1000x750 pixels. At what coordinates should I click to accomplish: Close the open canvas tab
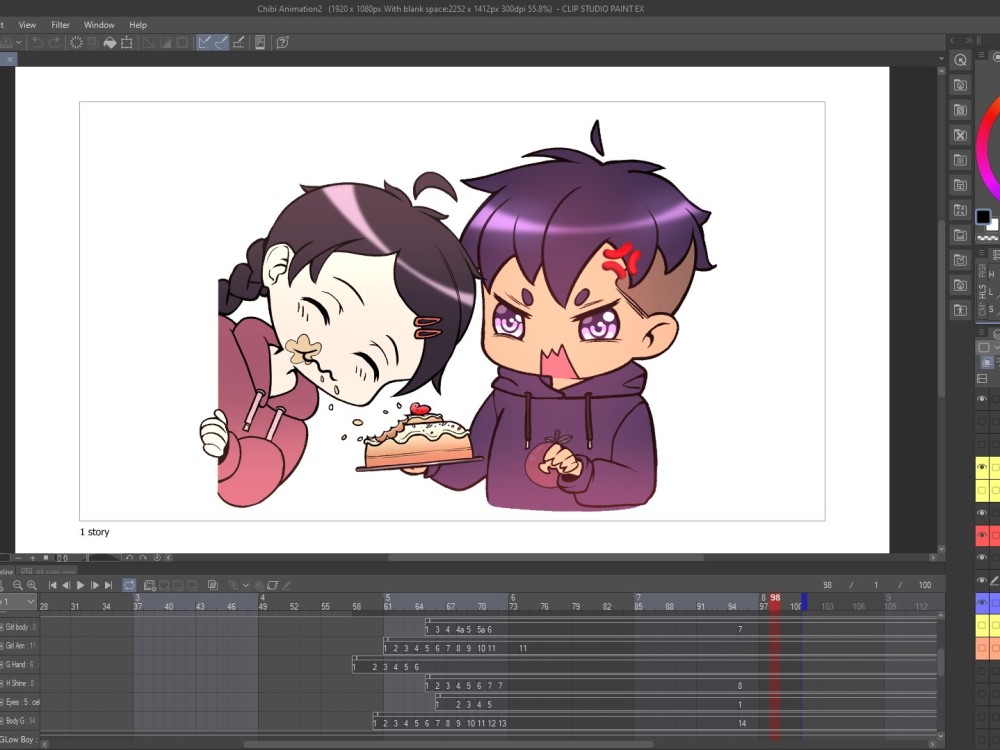pyautogui.click(x=10, y=59)
